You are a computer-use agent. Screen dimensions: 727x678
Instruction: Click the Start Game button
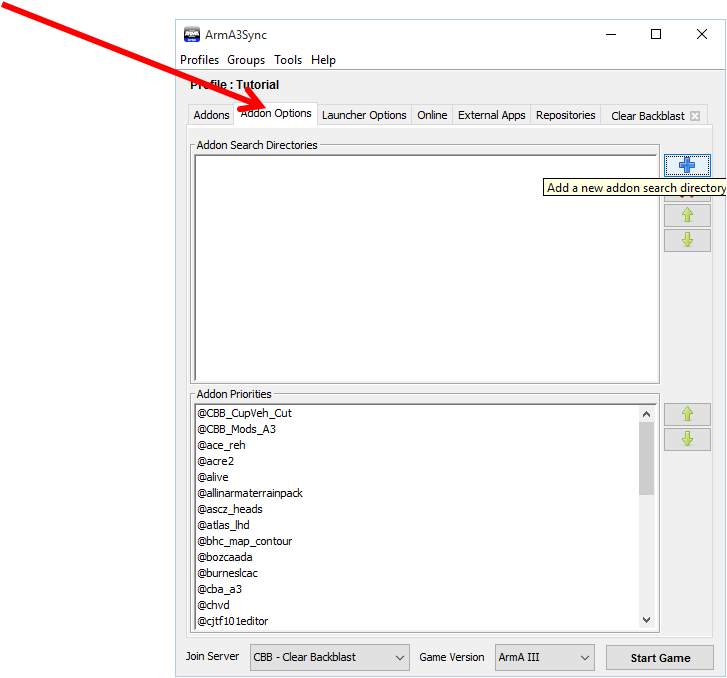click(x=660, y=658)
